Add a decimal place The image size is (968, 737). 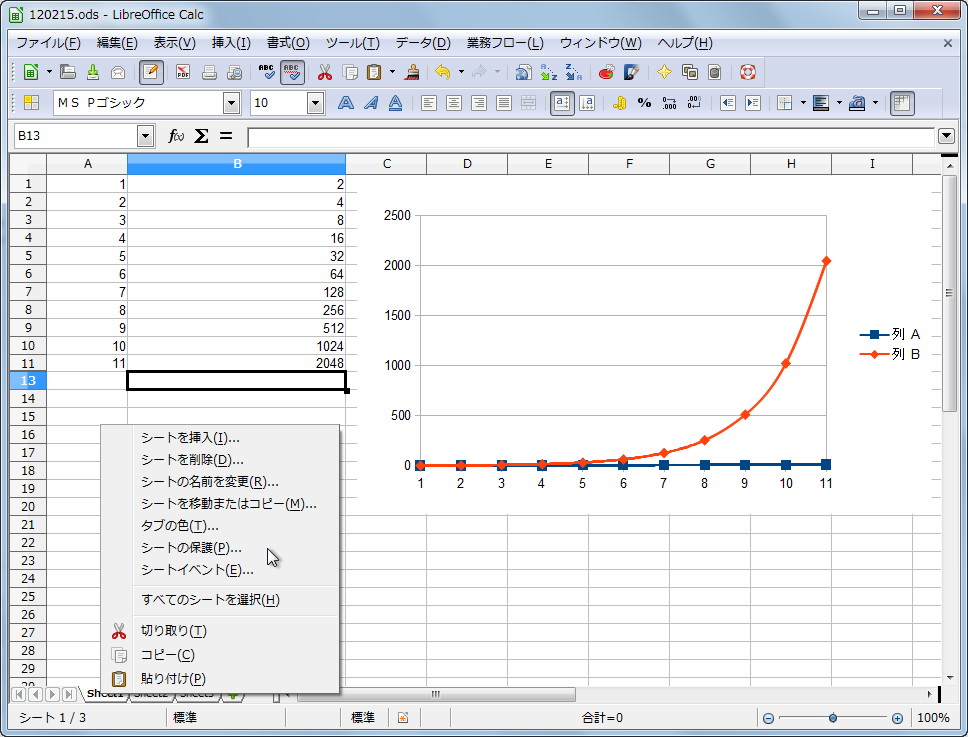coord(669,102)
